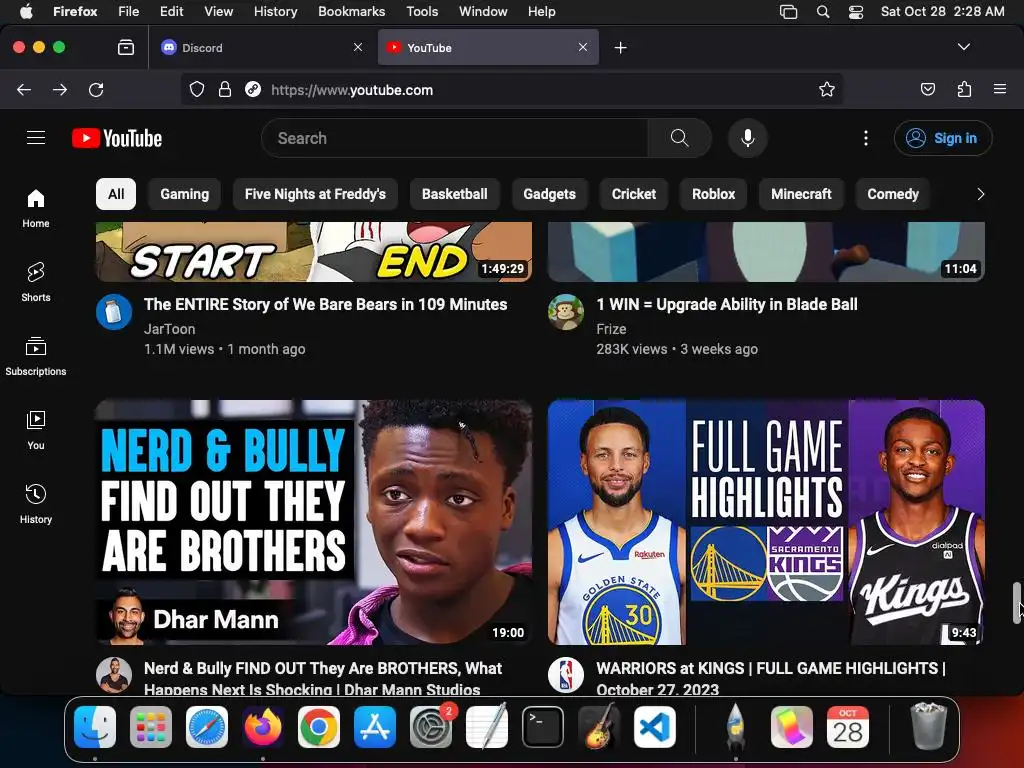Reload the page in Firefox
The width and height of the screenshot is (1024, 768).
96,89
